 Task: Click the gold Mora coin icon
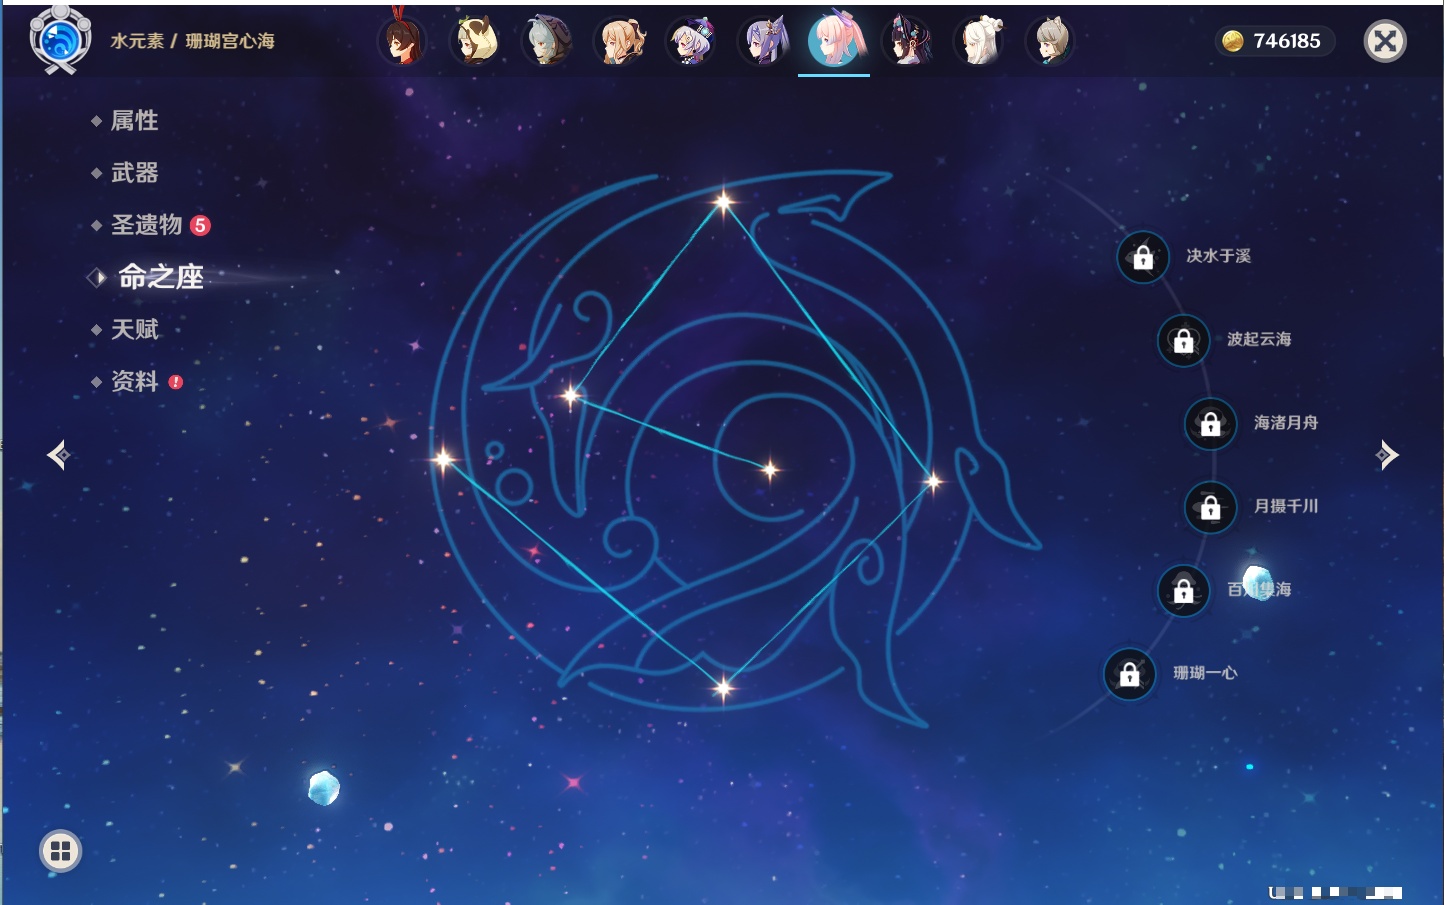[1233, 41]
